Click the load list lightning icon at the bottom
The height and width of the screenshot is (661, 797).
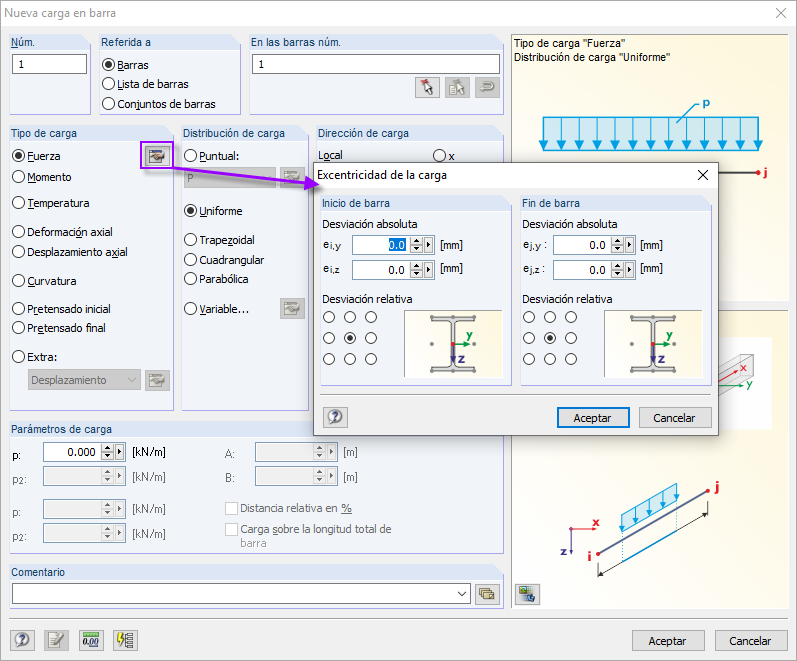(125, 640)
